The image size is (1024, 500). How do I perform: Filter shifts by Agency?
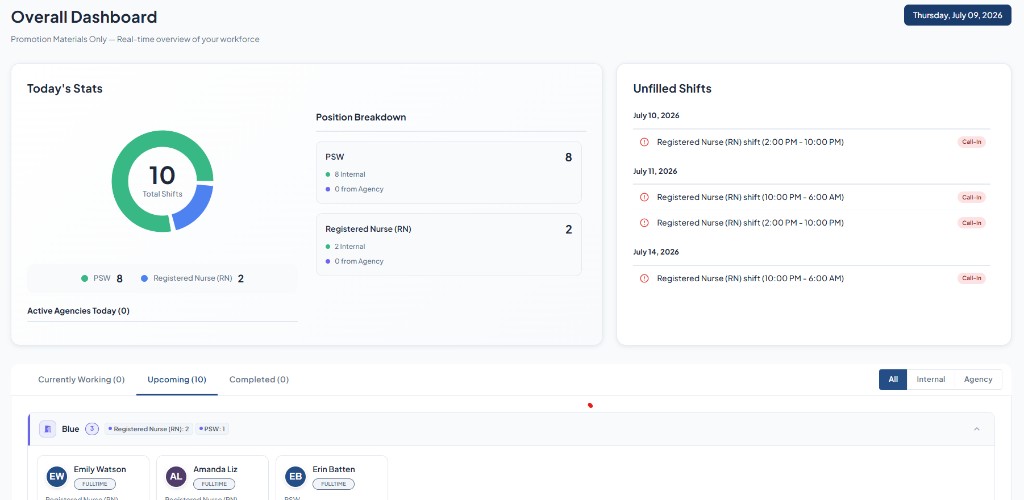click(x=978, y=379)
